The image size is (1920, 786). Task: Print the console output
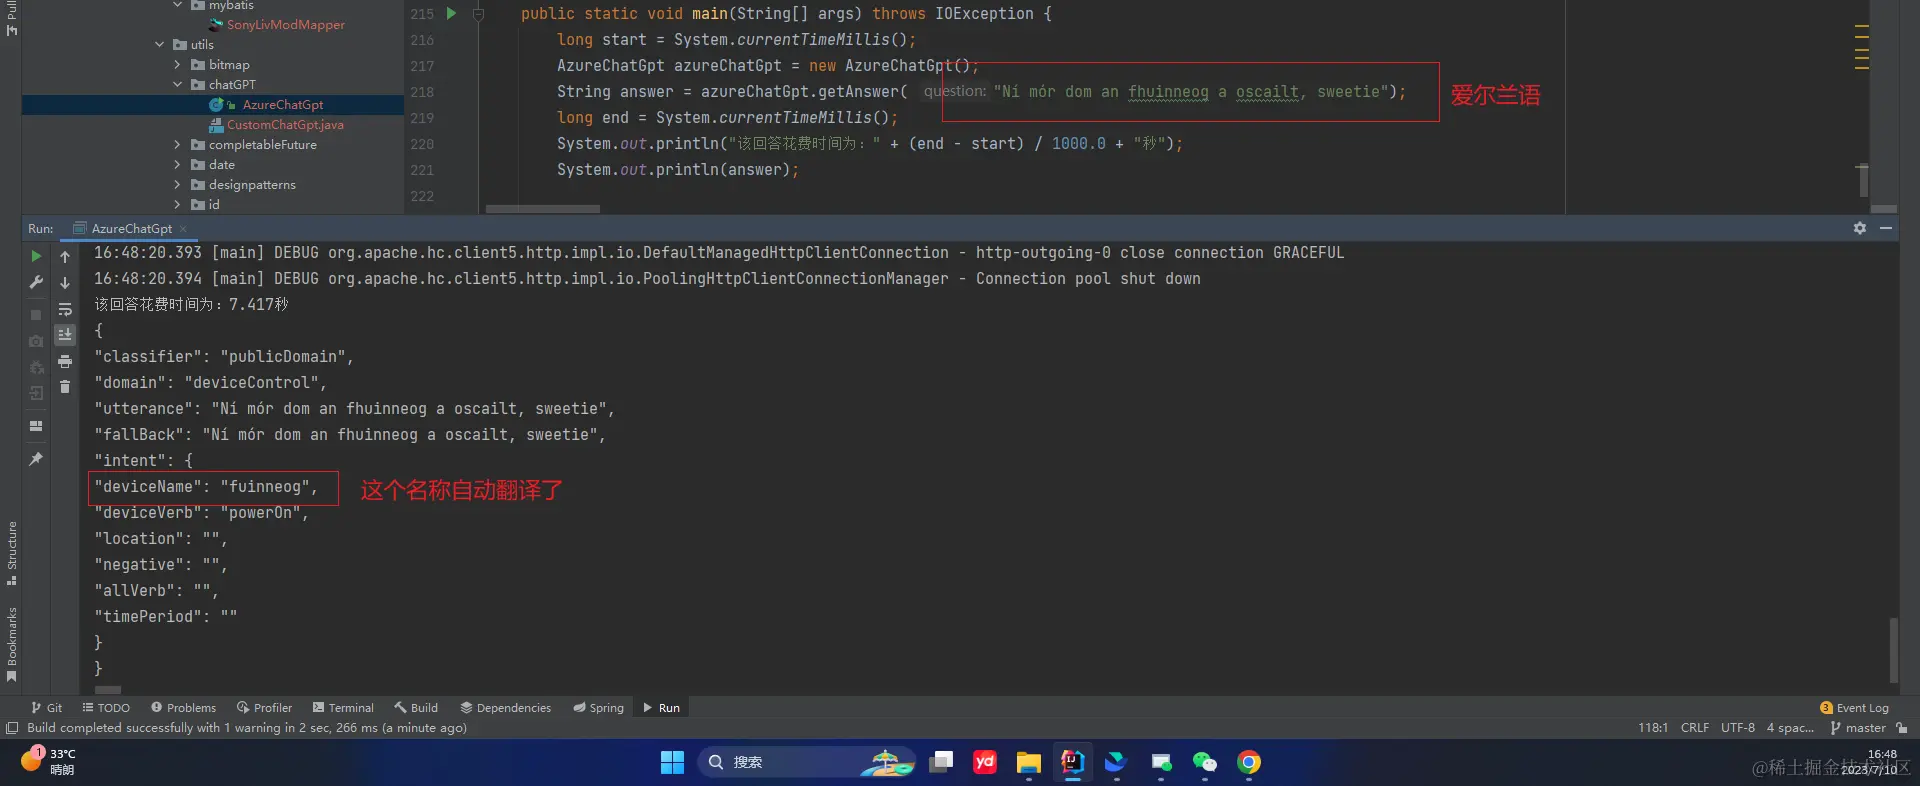coord(65,361)
